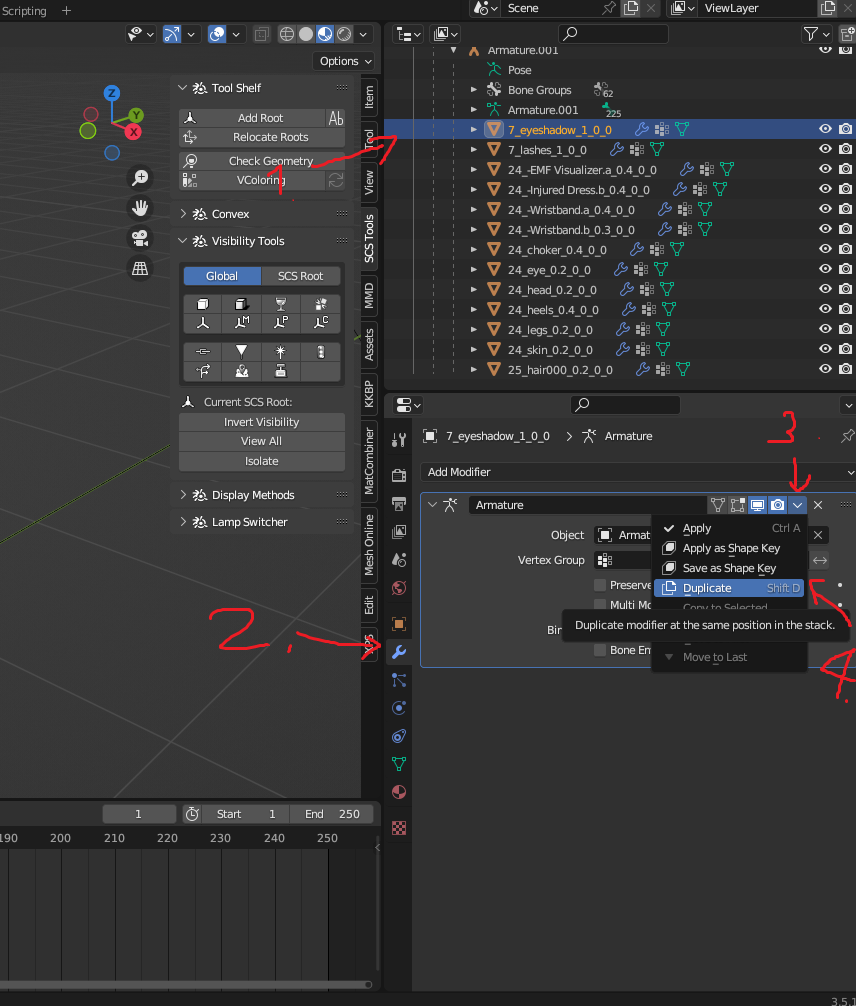Click the timeline End frame field
This screenshot has height=1006, width=856.
tap(332, 814)
